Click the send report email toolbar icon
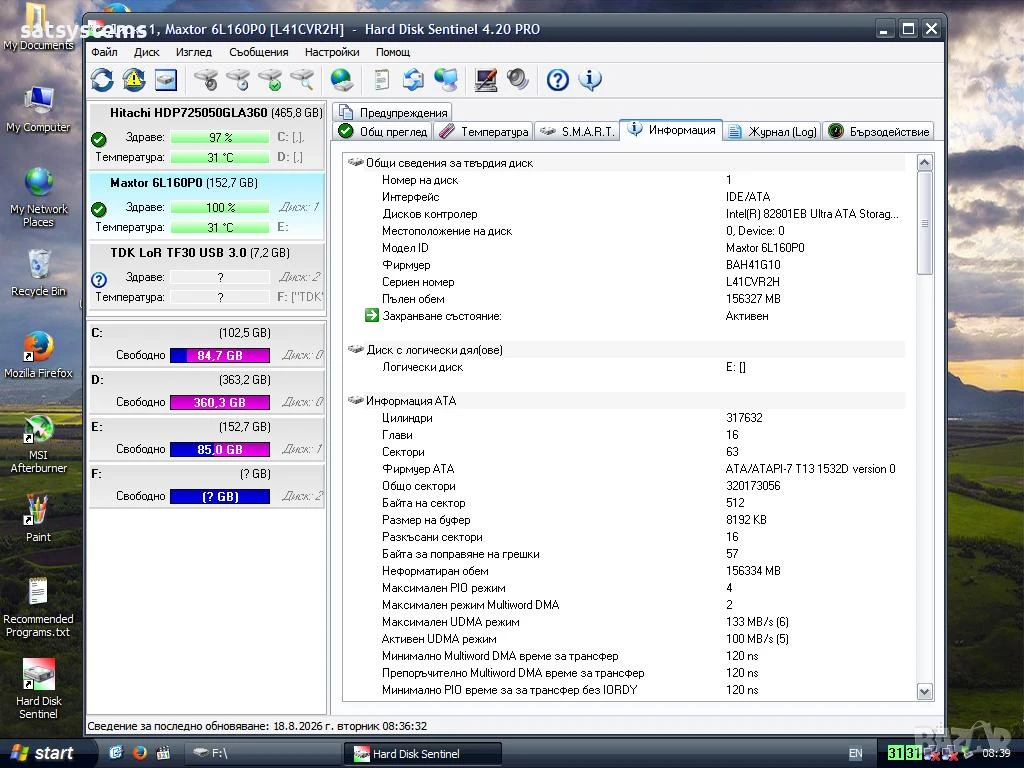The width and height of the screenshot is (1024, 768). [x=413, y=80]
